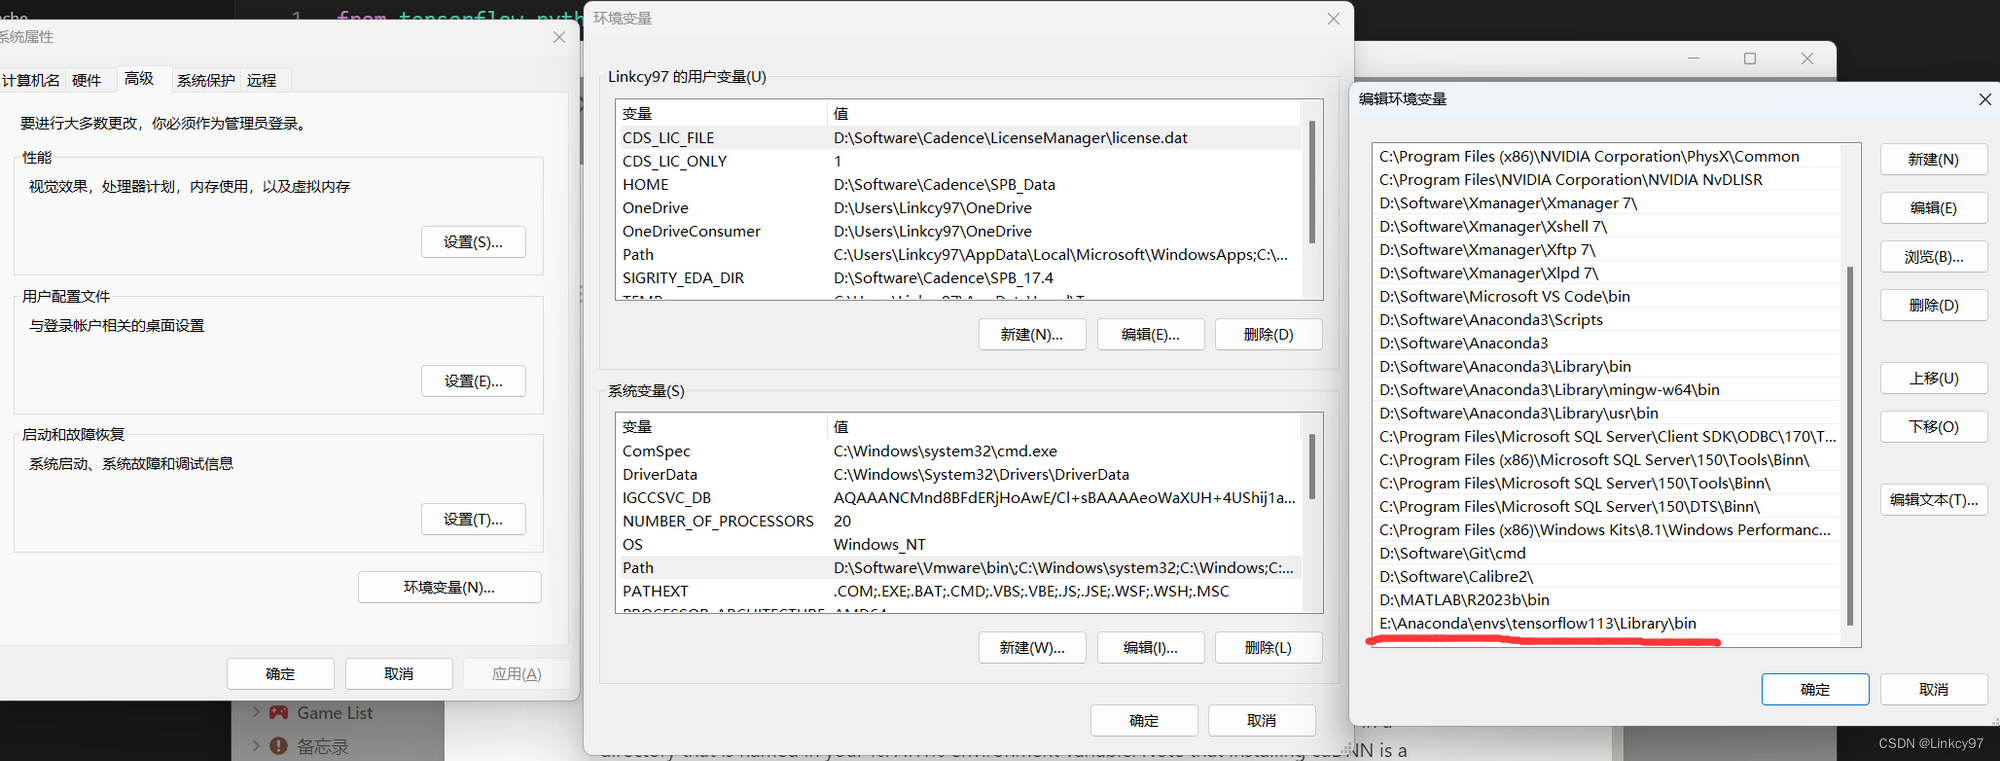Screen dimensions: 2000x761
Task: Select E:\Anaconda\envs\tensorflow113\Library\bin entry
Action: tap(1607, 623)
